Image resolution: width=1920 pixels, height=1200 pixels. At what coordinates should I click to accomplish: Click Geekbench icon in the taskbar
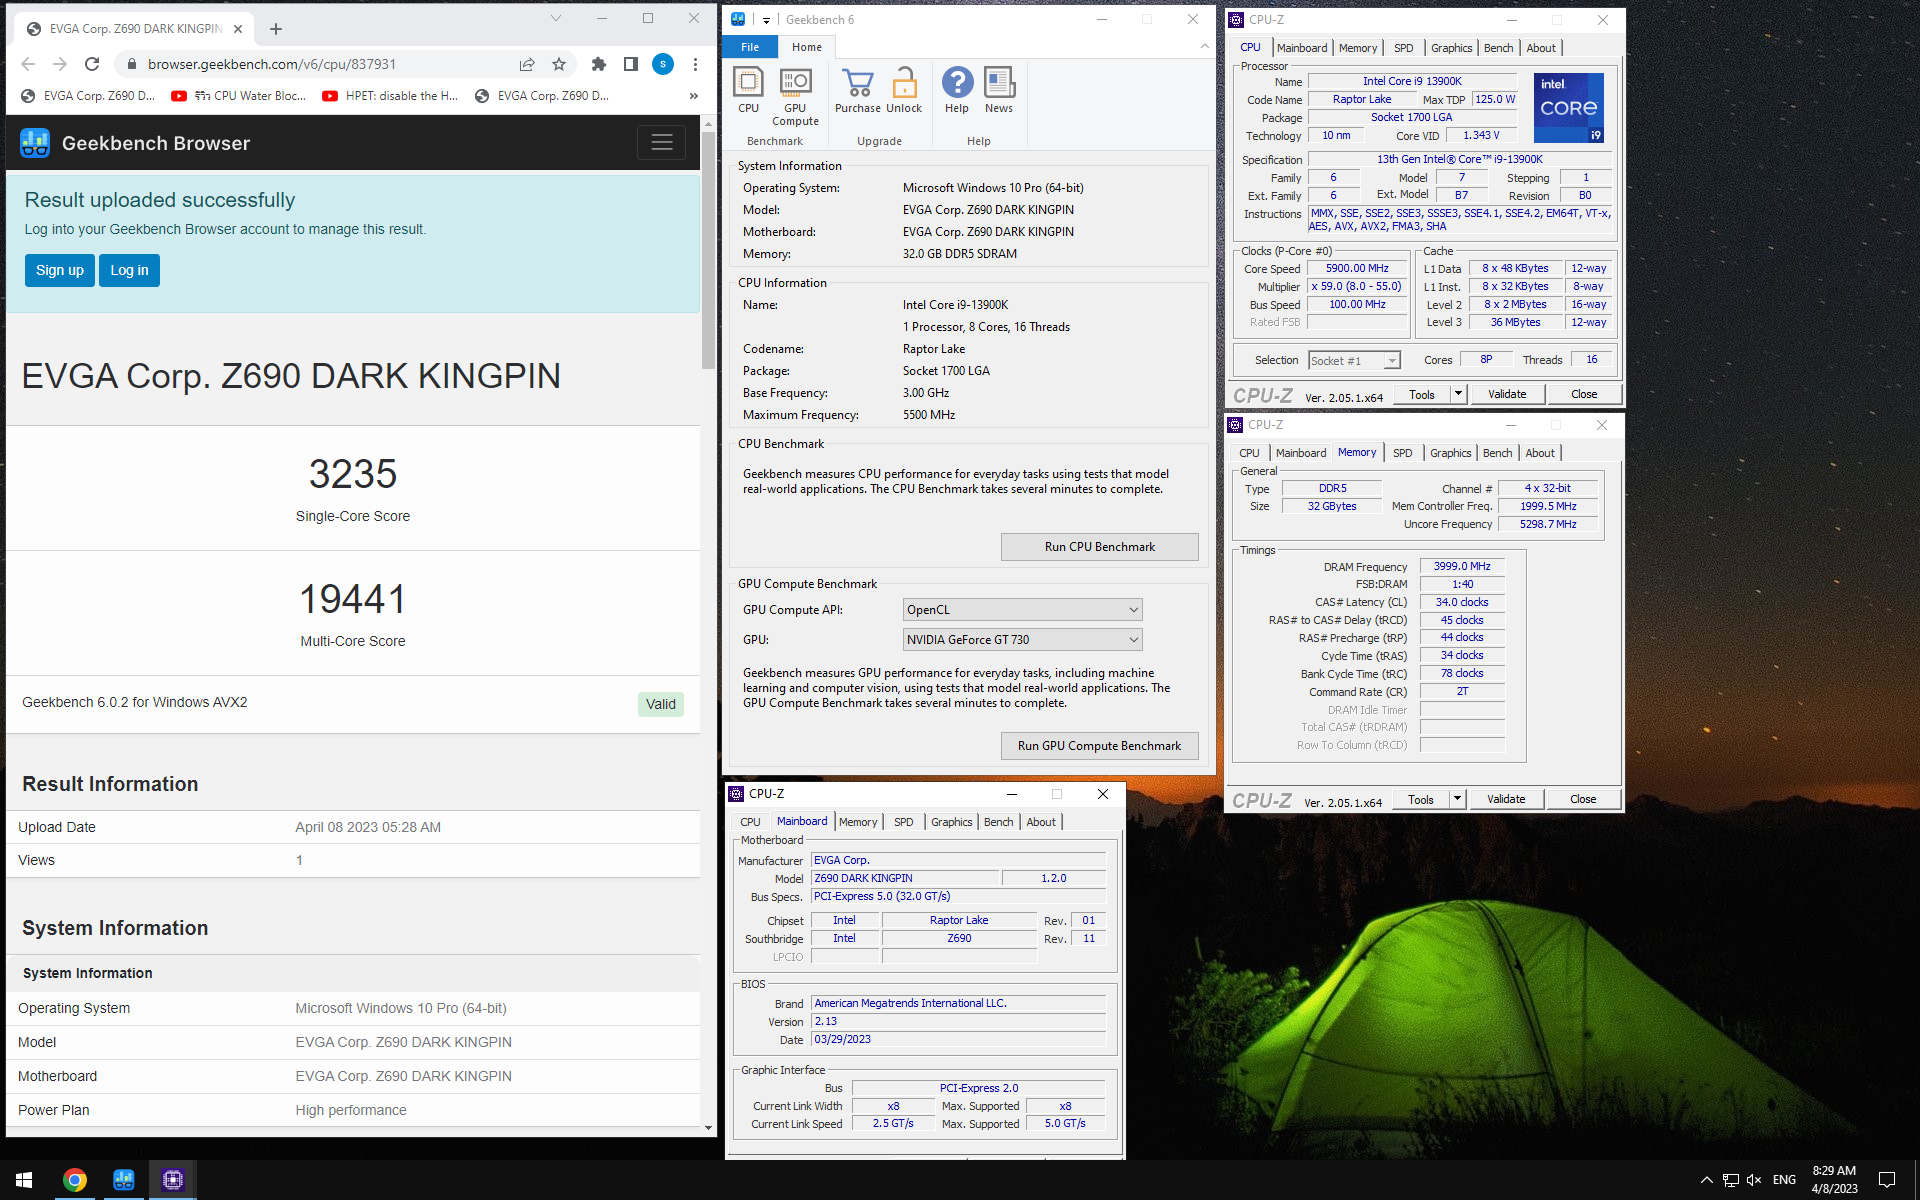tap(124, 1180)
